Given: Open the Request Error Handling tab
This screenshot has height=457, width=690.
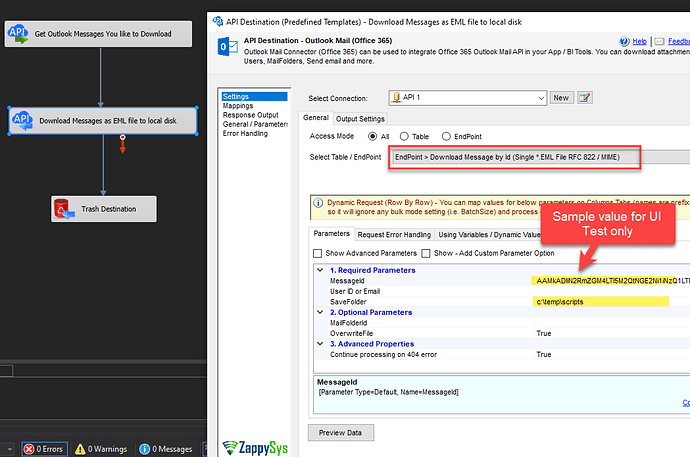Looking at the screenshot, I should (393, 234).
